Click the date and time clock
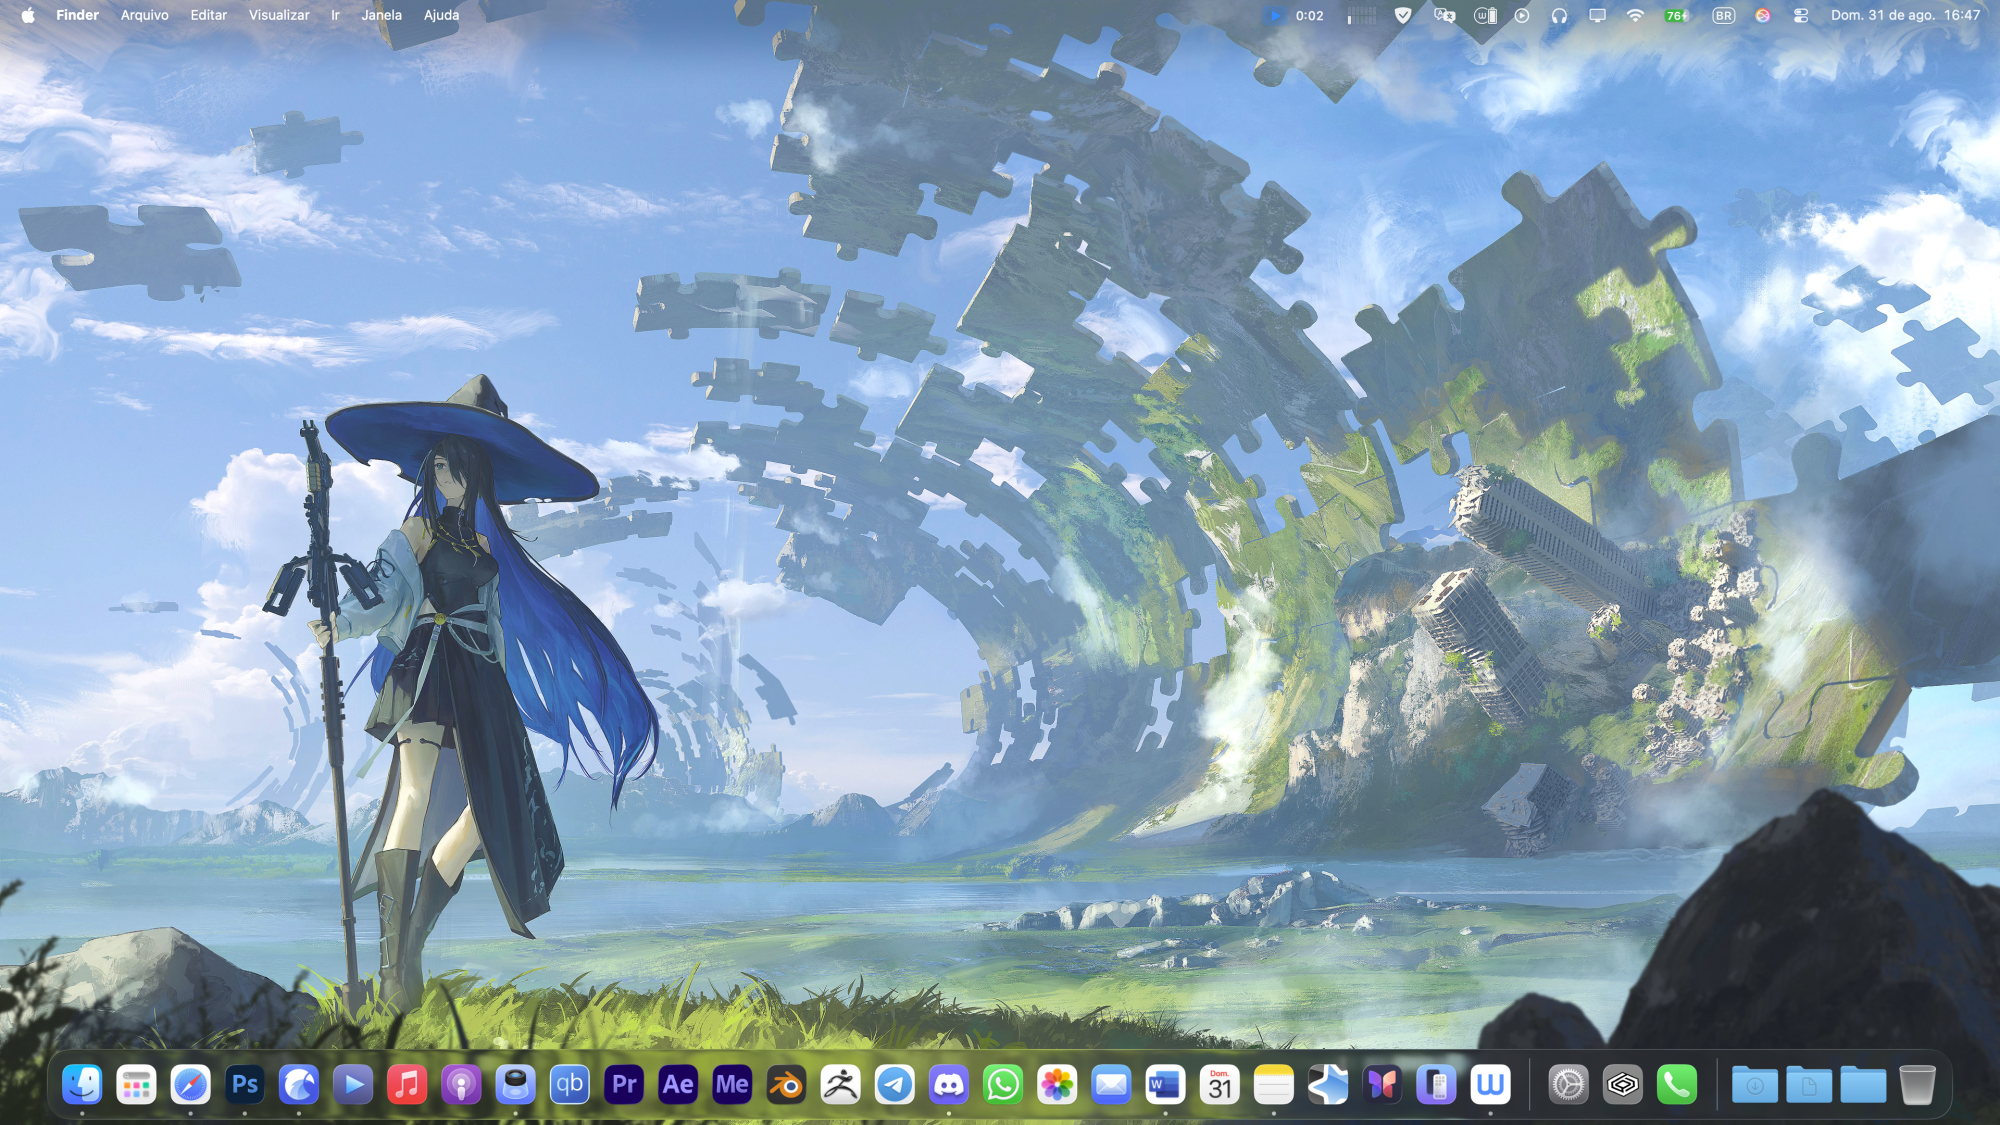Image resolution: width=2000 pixels, height=1125 pixels. pos(1905,15)
